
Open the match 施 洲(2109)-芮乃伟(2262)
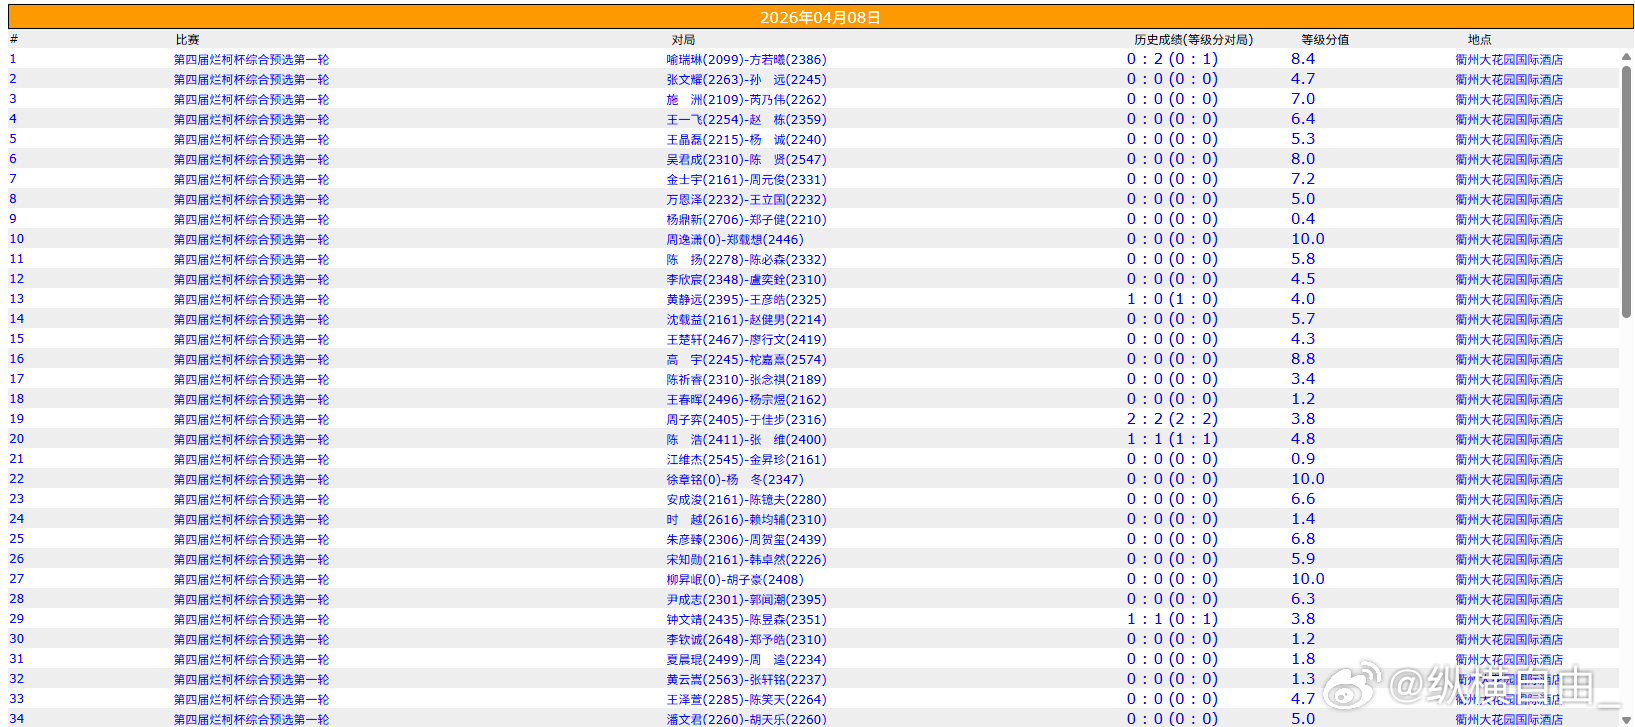coord(746,100)
